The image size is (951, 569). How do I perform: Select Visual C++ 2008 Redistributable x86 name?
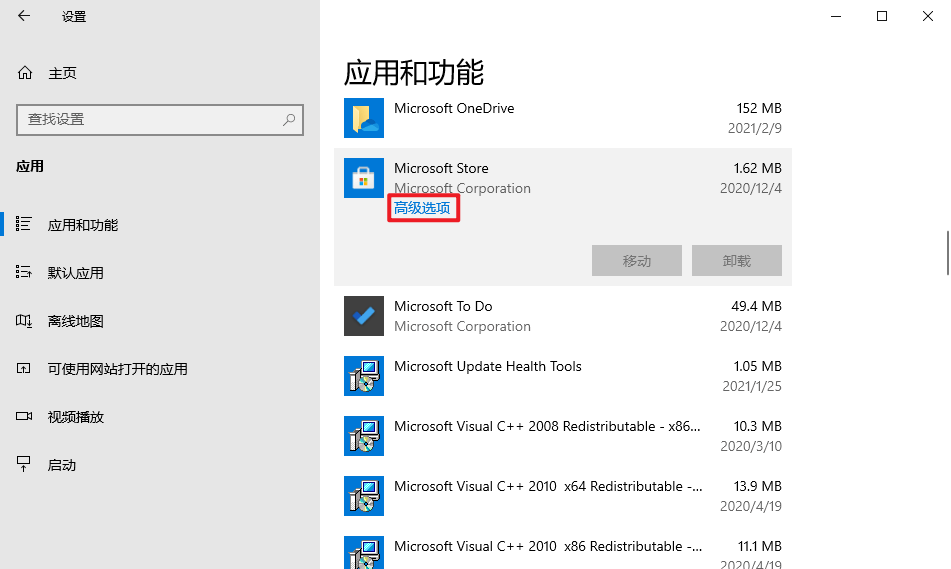click(x=548, y=426)
